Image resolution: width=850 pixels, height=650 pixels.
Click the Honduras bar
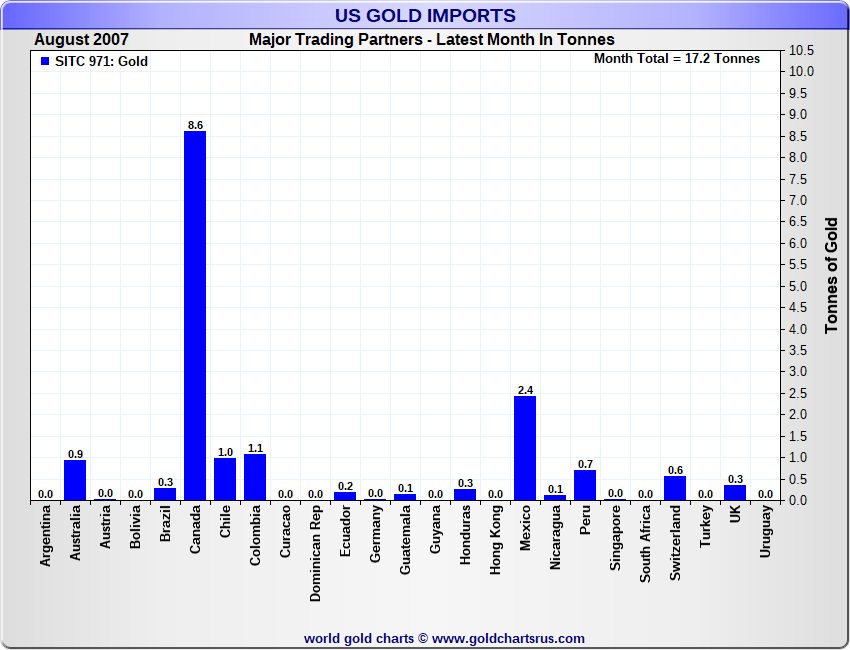click(x=465, y=494)
